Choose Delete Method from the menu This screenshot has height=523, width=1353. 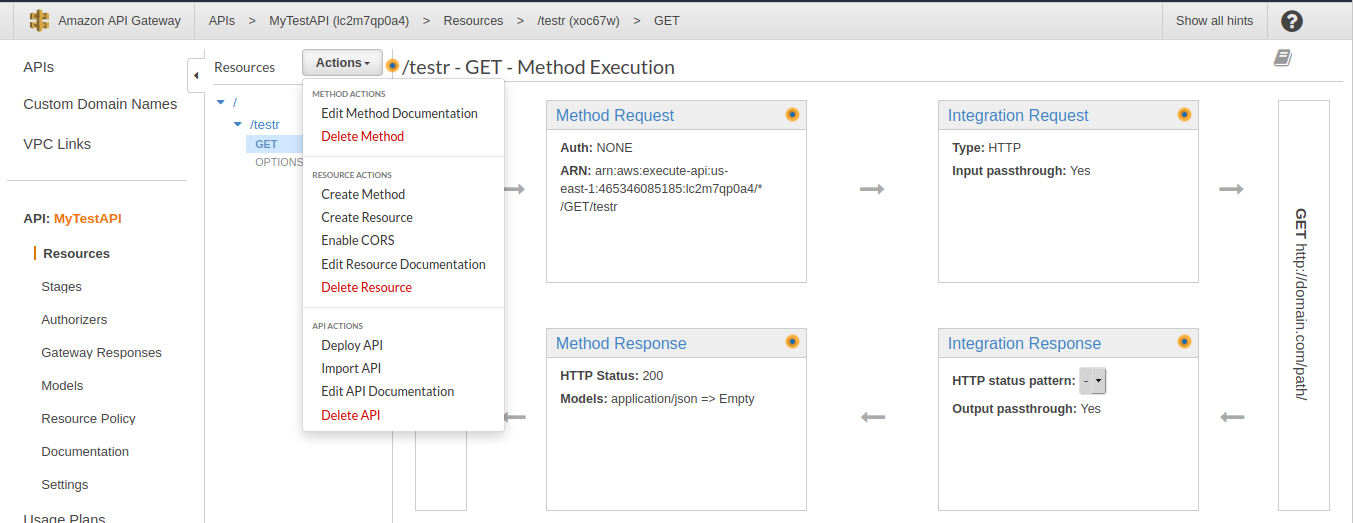[362, 136]
